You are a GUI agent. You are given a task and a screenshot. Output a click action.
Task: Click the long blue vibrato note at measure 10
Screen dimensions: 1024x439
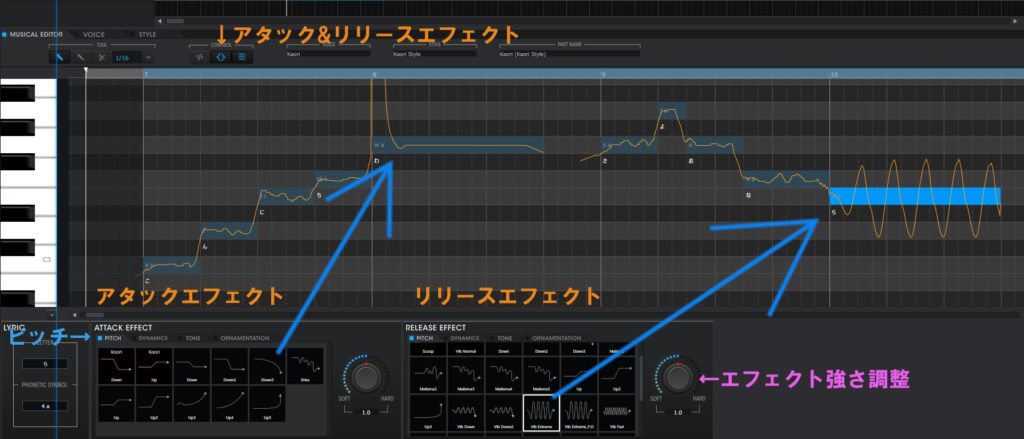pyautogui.click(x=914, y=196)
